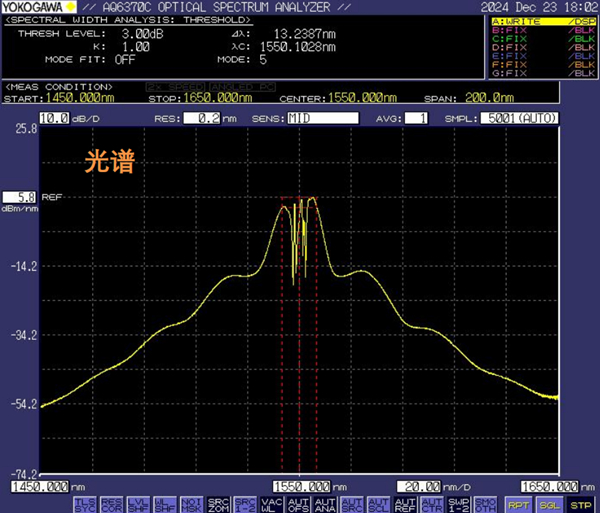Select the LVL SHF level shift icon
Image resolution: width=600 pixels, height=513 pixels.
[139, 503]
